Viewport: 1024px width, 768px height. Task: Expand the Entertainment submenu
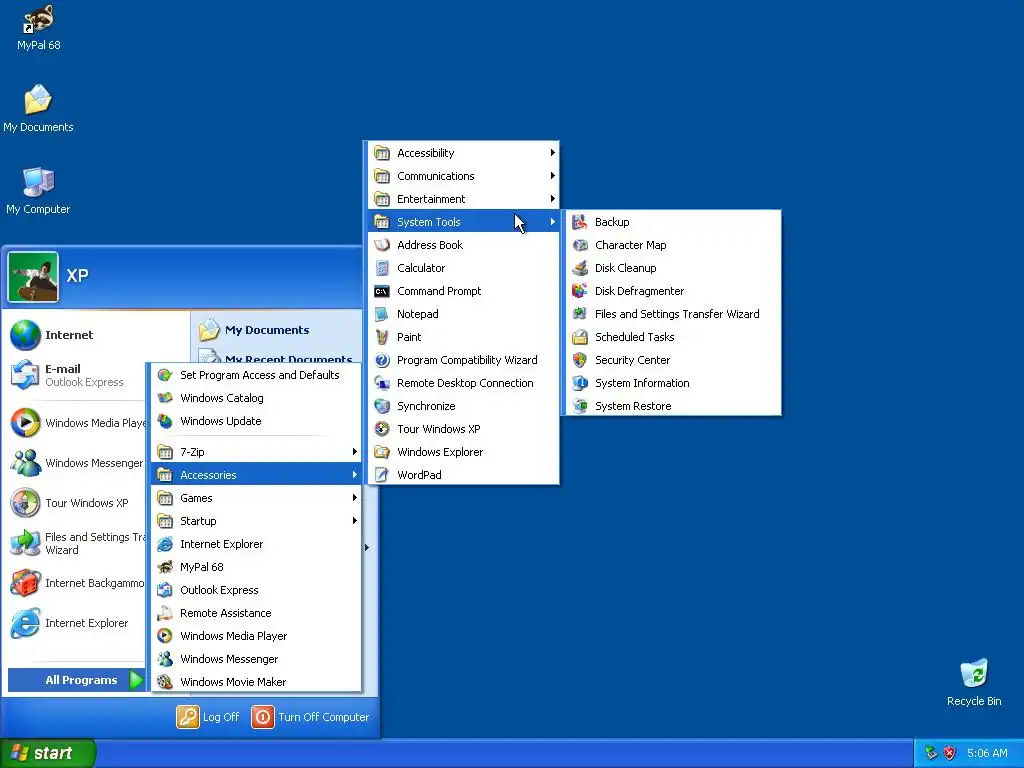464,199
